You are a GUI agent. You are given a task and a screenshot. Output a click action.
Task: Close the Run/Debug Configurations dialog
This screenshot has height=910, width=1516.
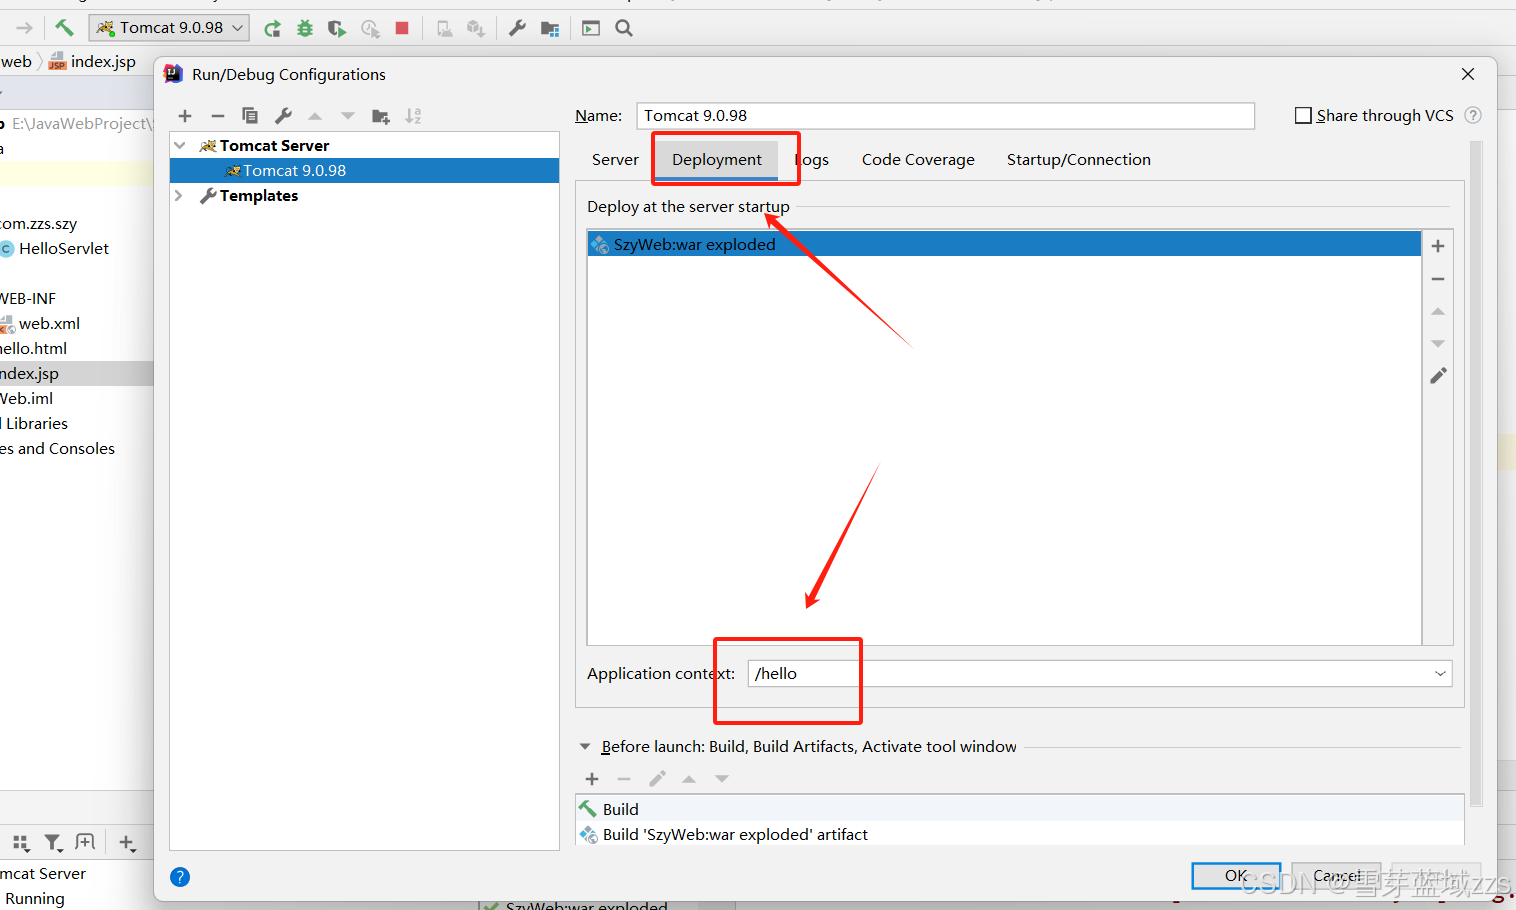click(1468, 74)
